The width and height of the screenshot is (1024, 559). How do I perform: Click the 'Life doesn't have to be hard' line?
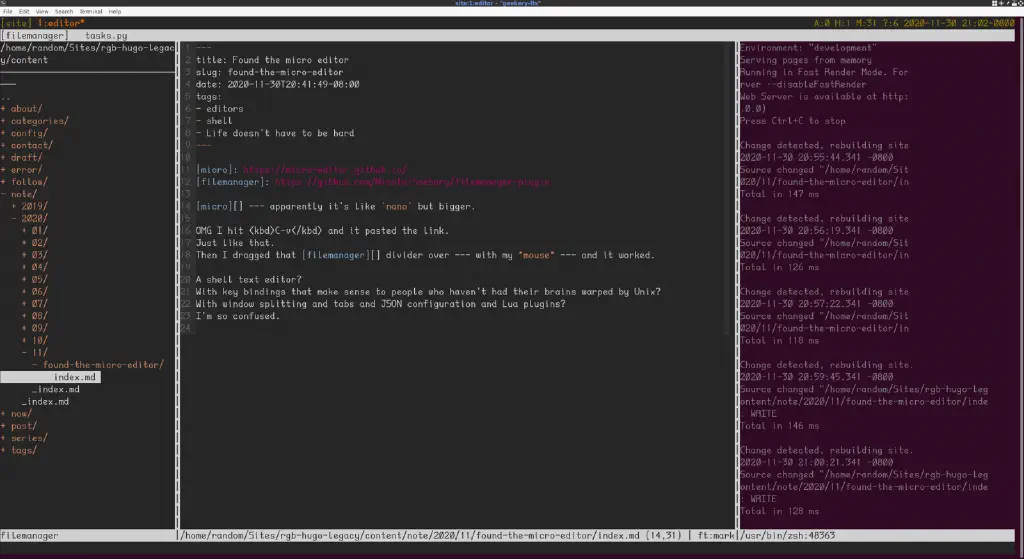(x=275, y=133)
